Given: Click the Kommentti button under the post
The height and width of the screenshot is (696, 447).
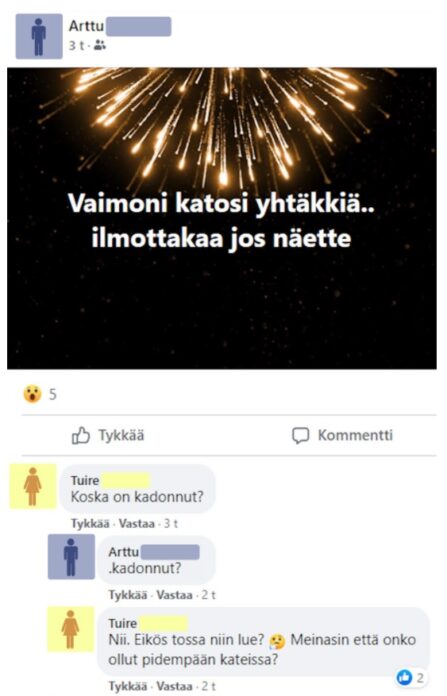Looking at the screenshot, I should pyautogui.click(x=342, y=435).
